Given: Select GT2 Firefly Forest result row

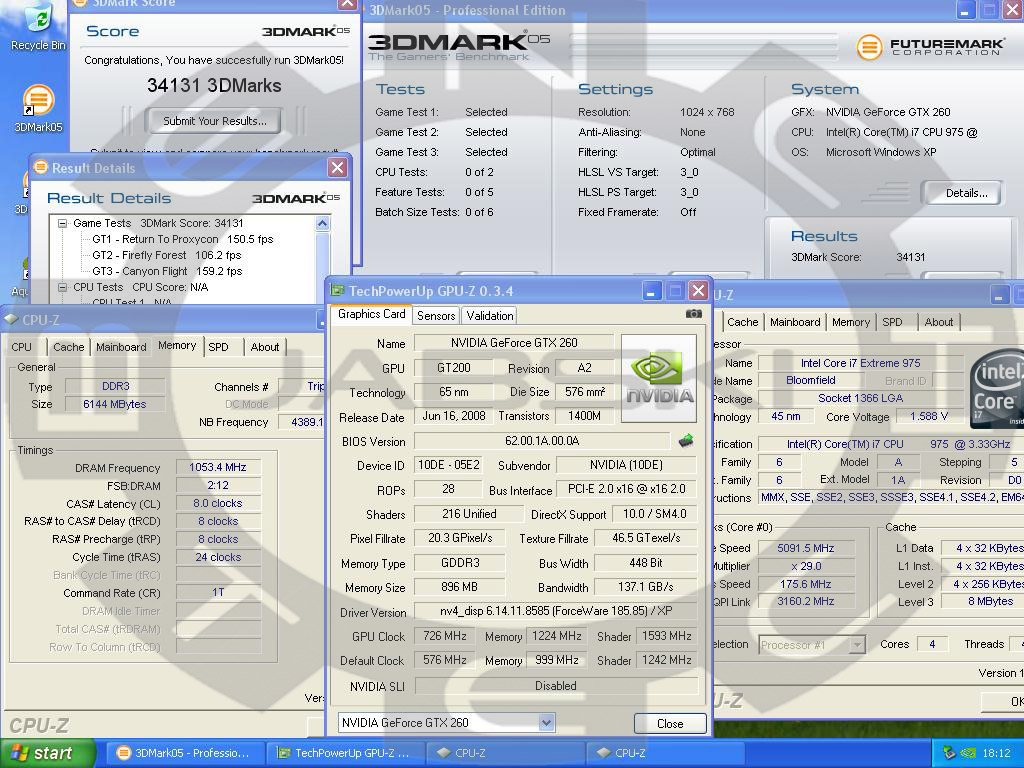Looking at the screenshot, I should (x=167, y=255).
